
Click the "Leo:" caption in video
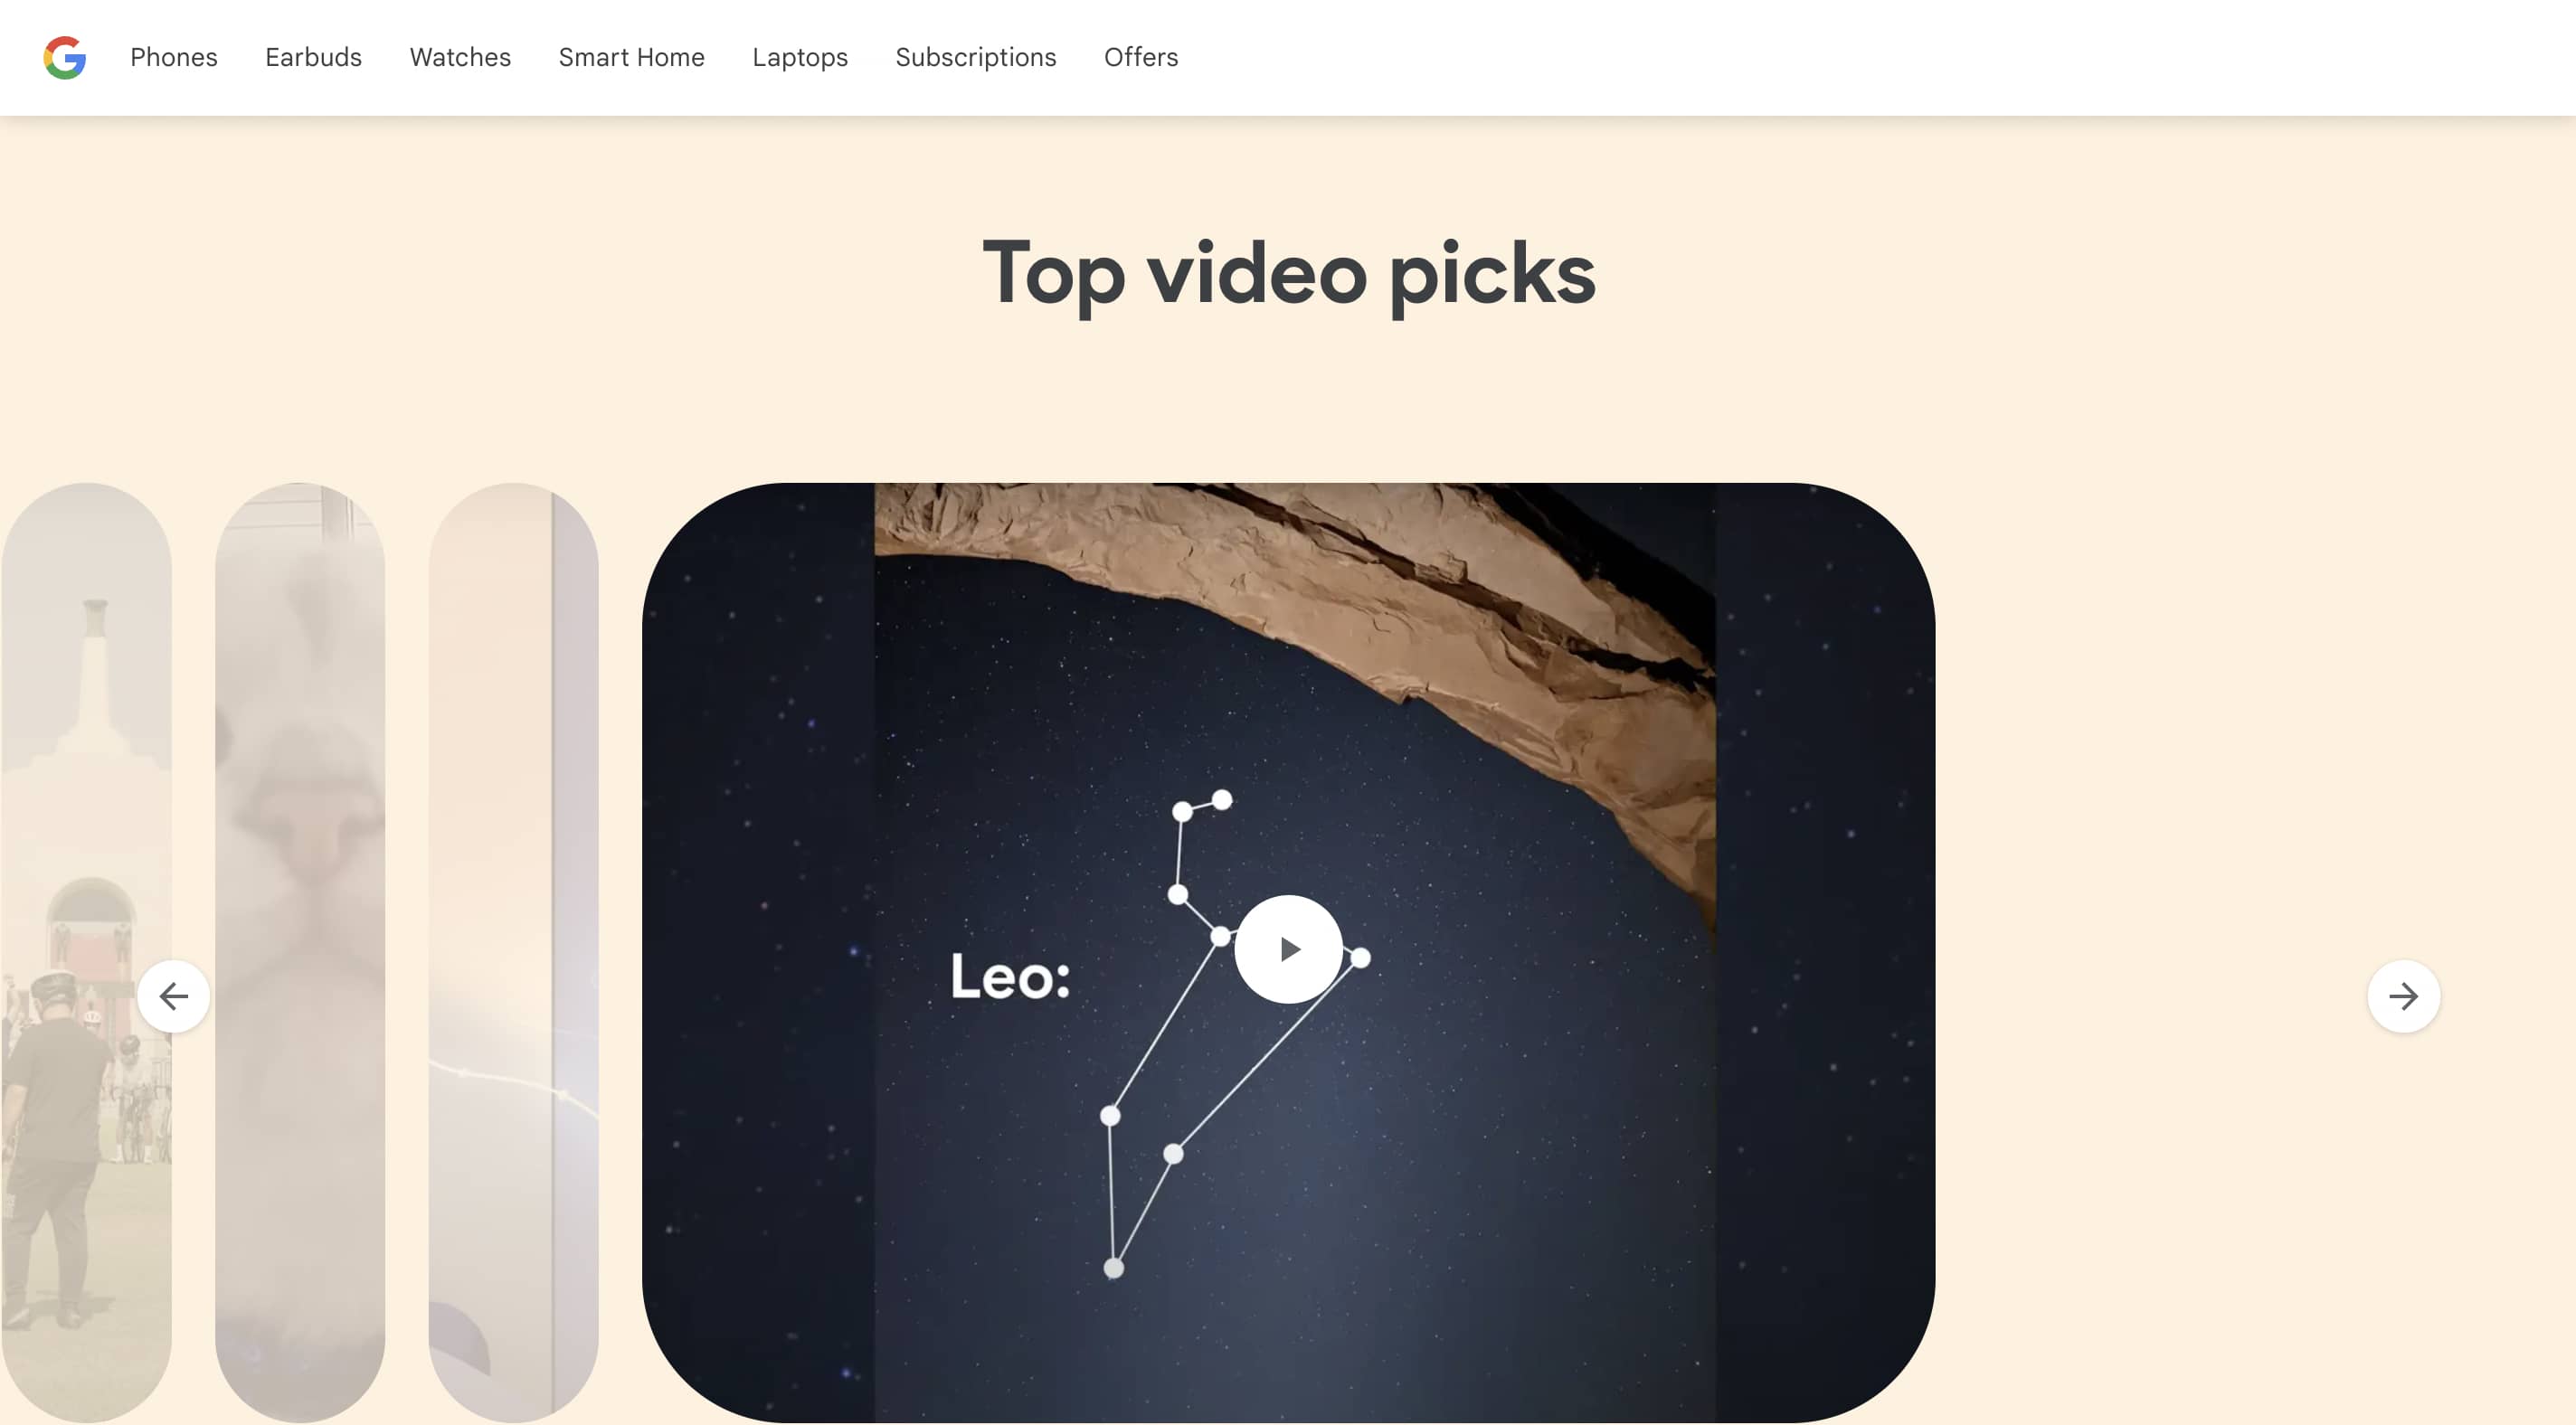(x=1010, y=976)
